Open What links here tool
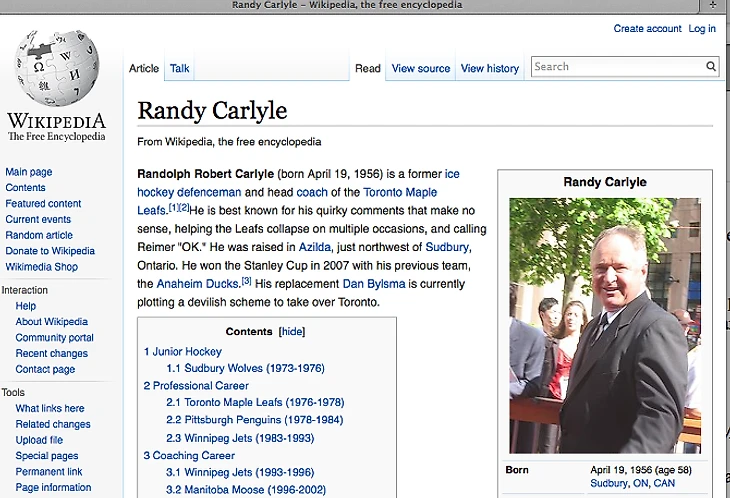730x498 pixels. click(x=50, y=408)
